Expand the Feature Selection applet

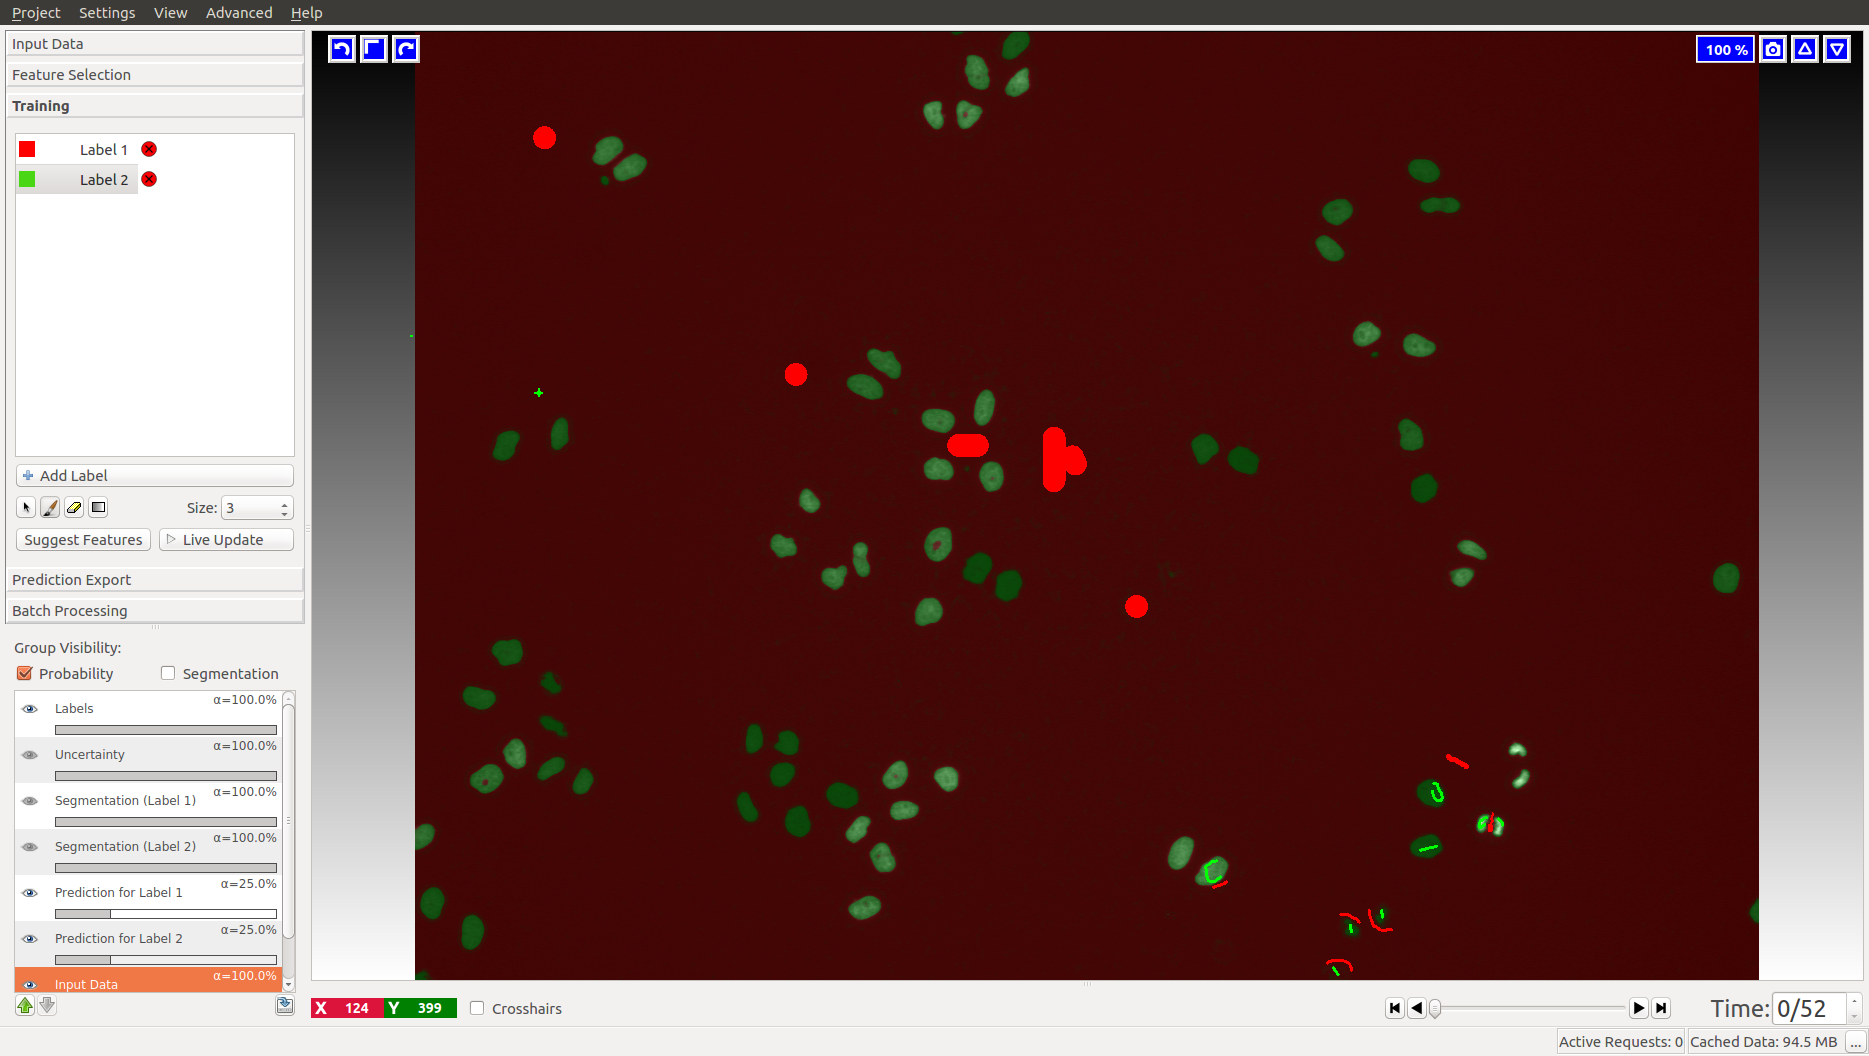pyautogui.click(x=155, y=75)
